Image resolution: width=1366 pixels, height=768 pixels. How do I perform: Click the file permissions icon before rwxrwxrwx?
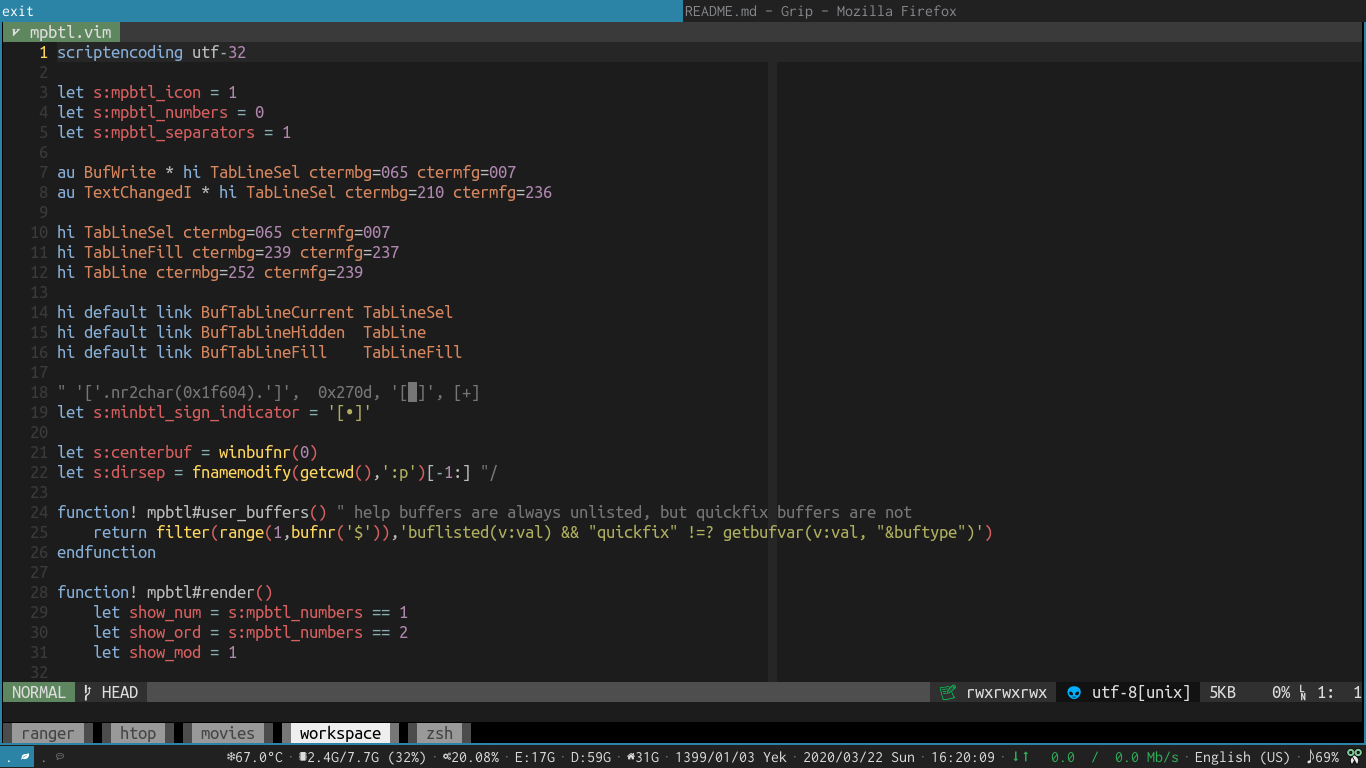[x=948, y=692]
